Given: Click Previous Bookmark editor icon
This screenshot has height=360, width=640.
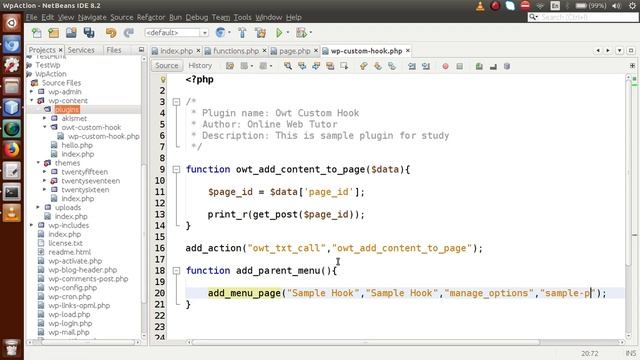Looking at the screenshot, I should tap(364, 66).
